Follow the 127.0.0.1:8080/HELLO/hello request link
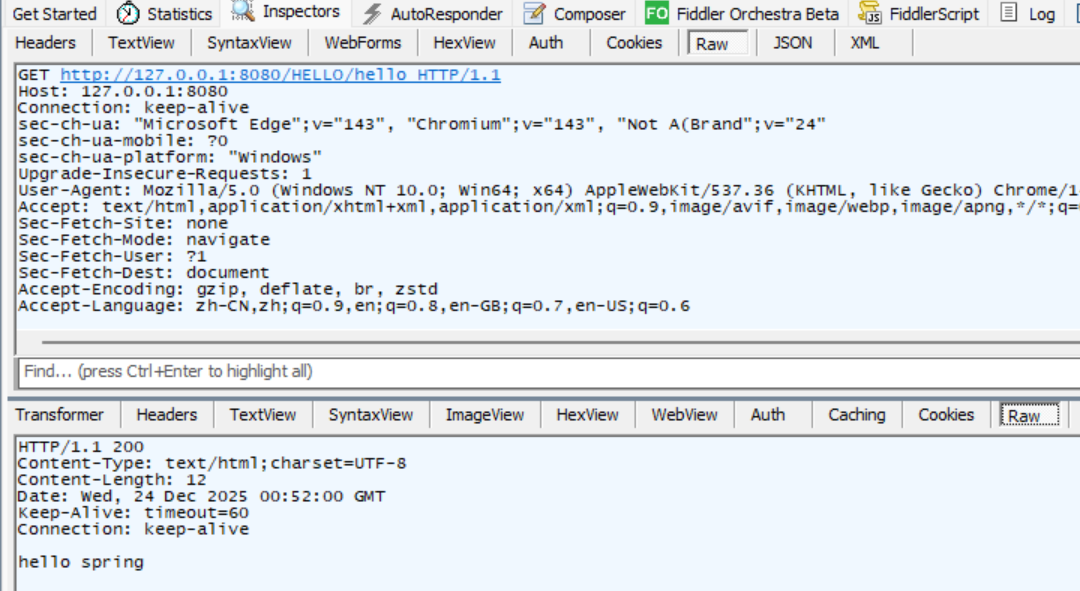1080x591 pixels. pyautogui.click(x=280, y=74)
